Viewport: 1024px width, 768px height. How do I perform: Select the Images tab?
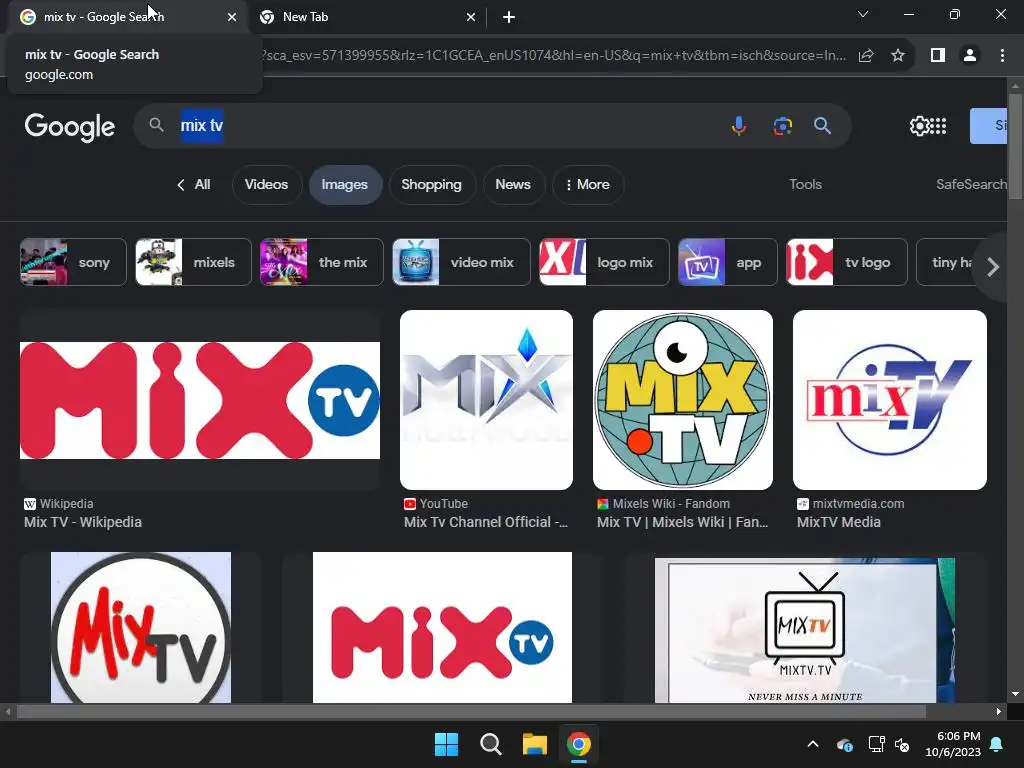(345, 185)
